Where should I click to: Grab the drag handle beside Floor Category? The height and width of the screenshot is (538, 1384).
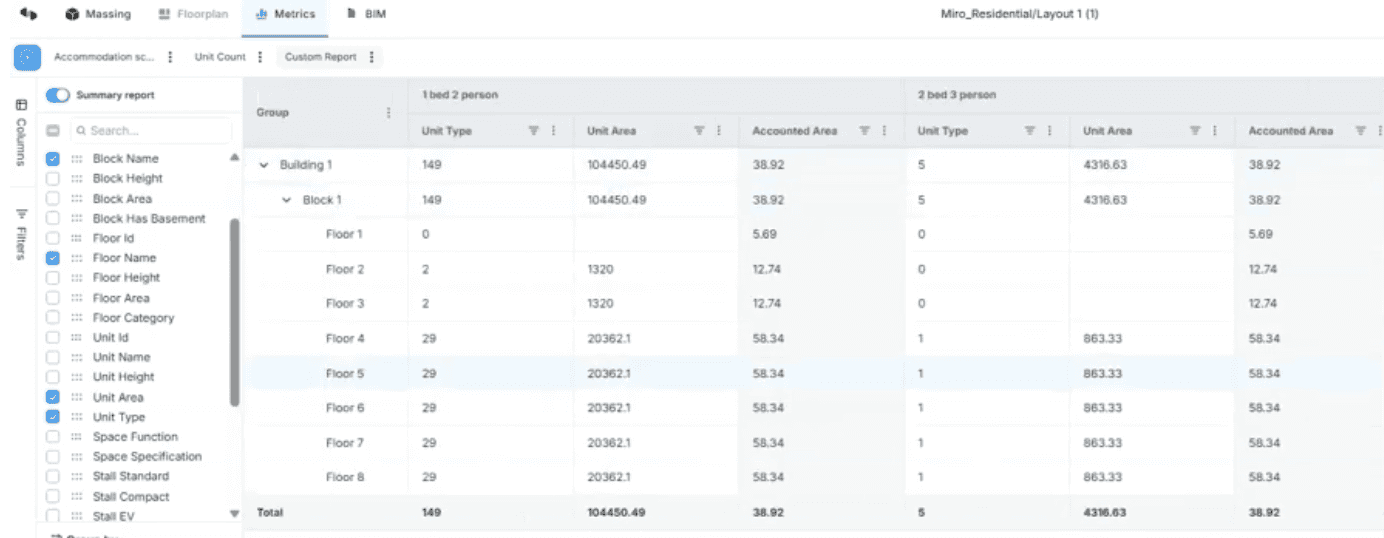coord(76,318)
